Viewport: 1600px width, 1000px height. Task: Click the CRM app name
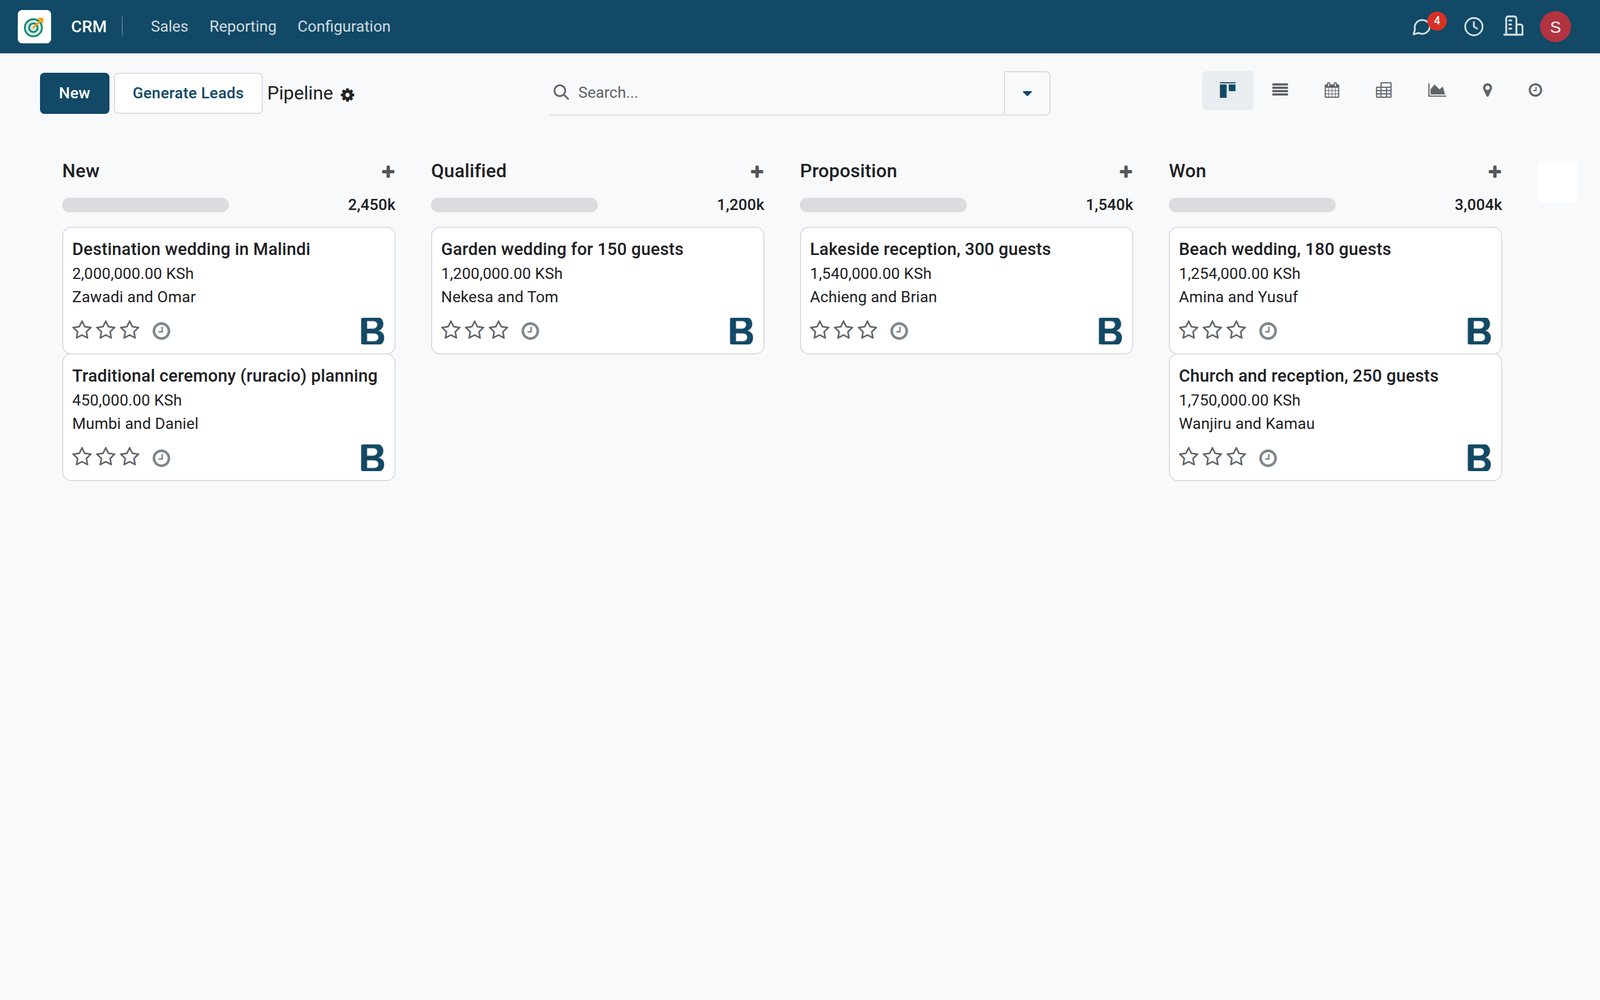coord(89,27)
